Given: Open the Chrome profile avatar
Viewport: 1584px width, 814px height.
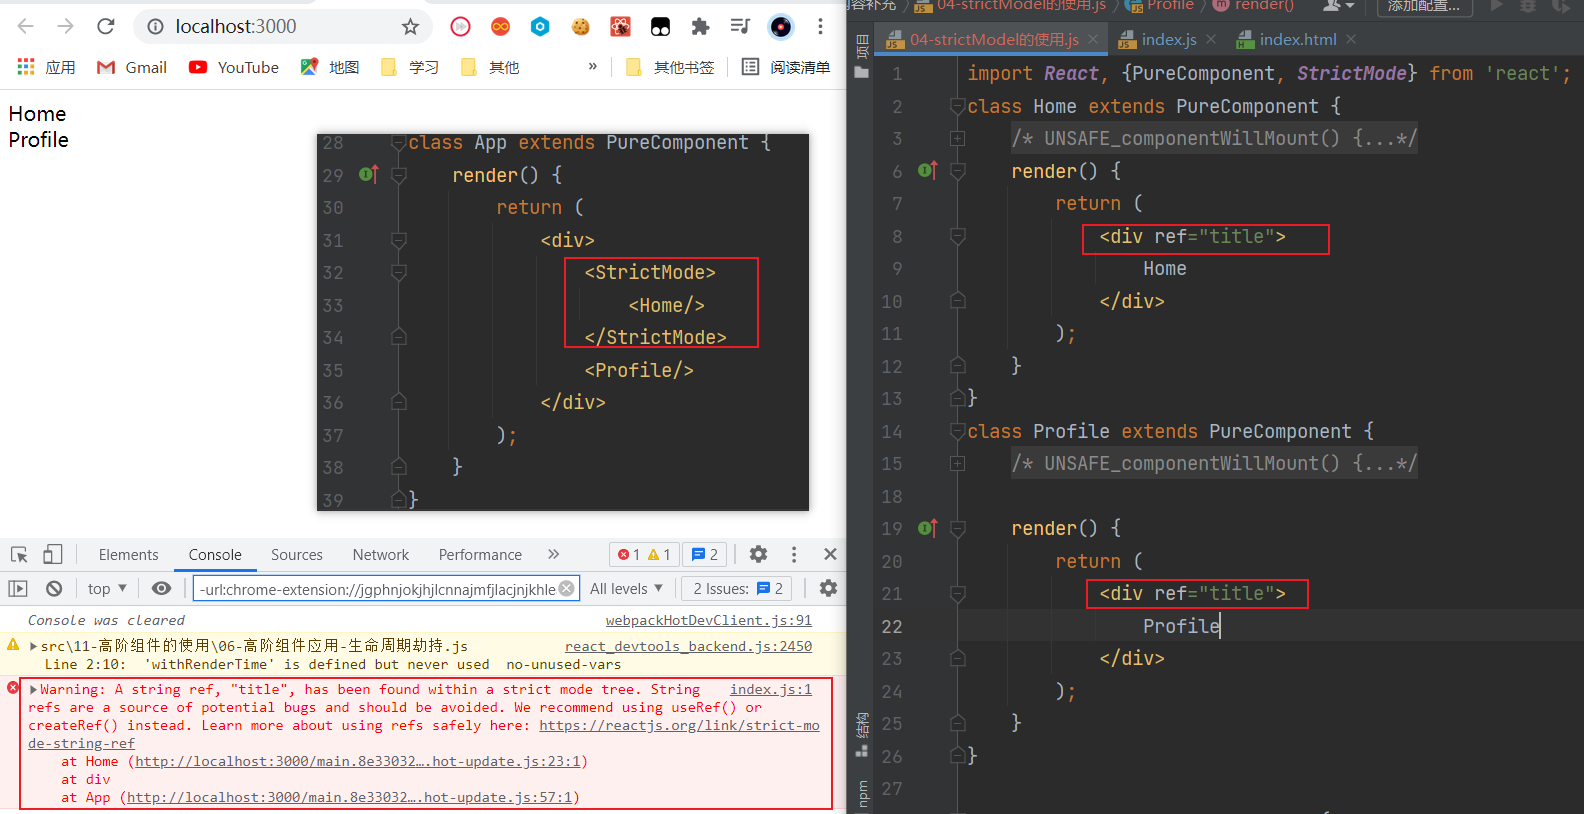Looking at the screenshot, I should (x=781, y=27).
